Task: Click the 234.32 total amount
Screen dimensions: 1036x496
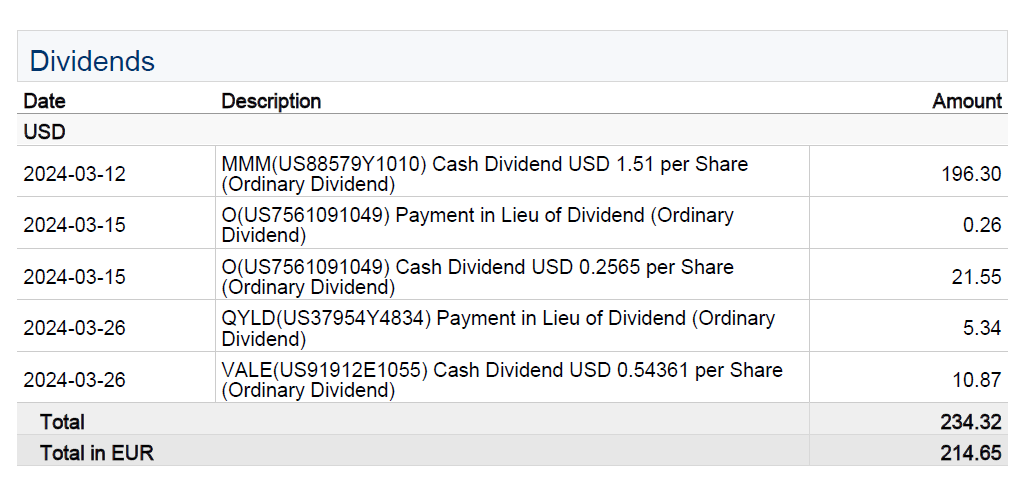Action: coord(970,422)
